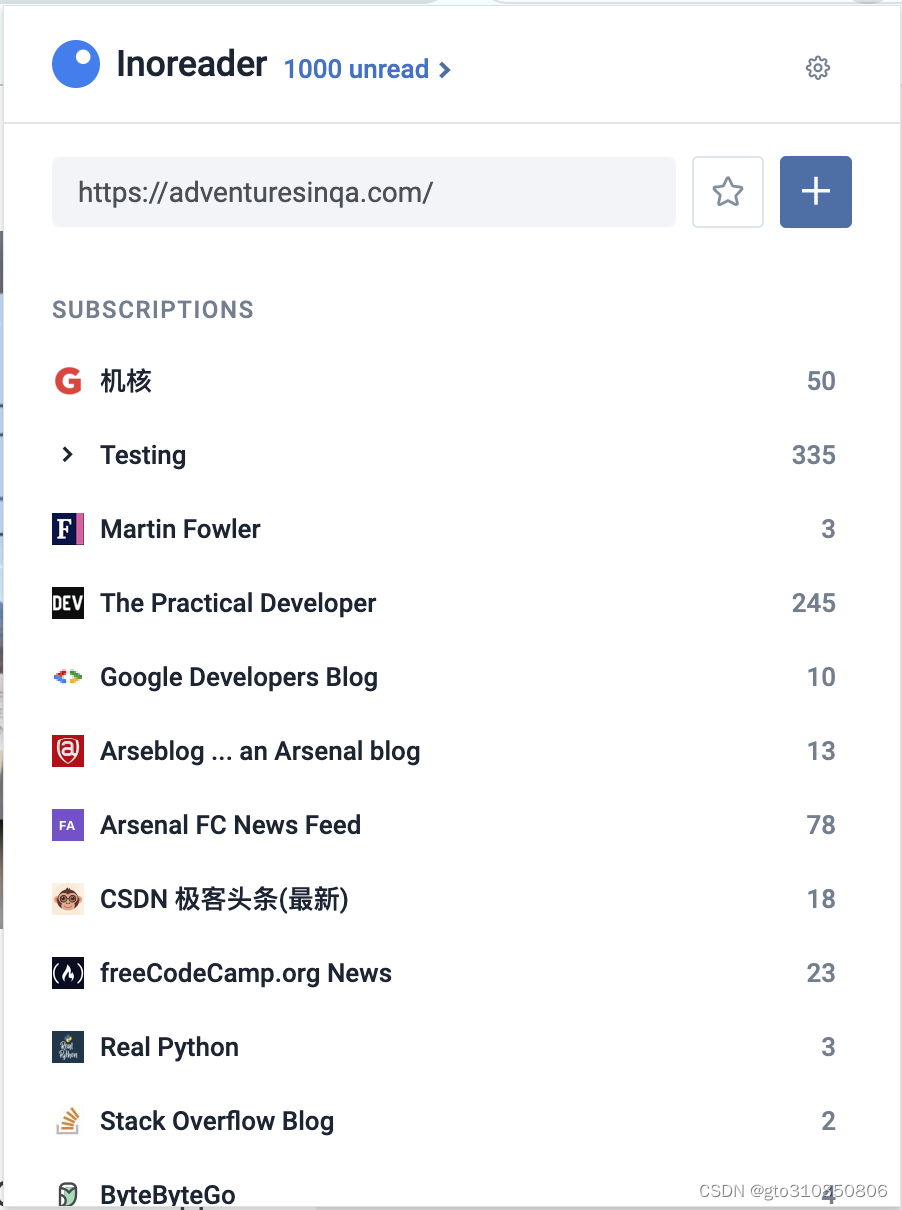902x1210 pixels.
Task: Click the Real Python feed favicon
Action: [68, 1047]
